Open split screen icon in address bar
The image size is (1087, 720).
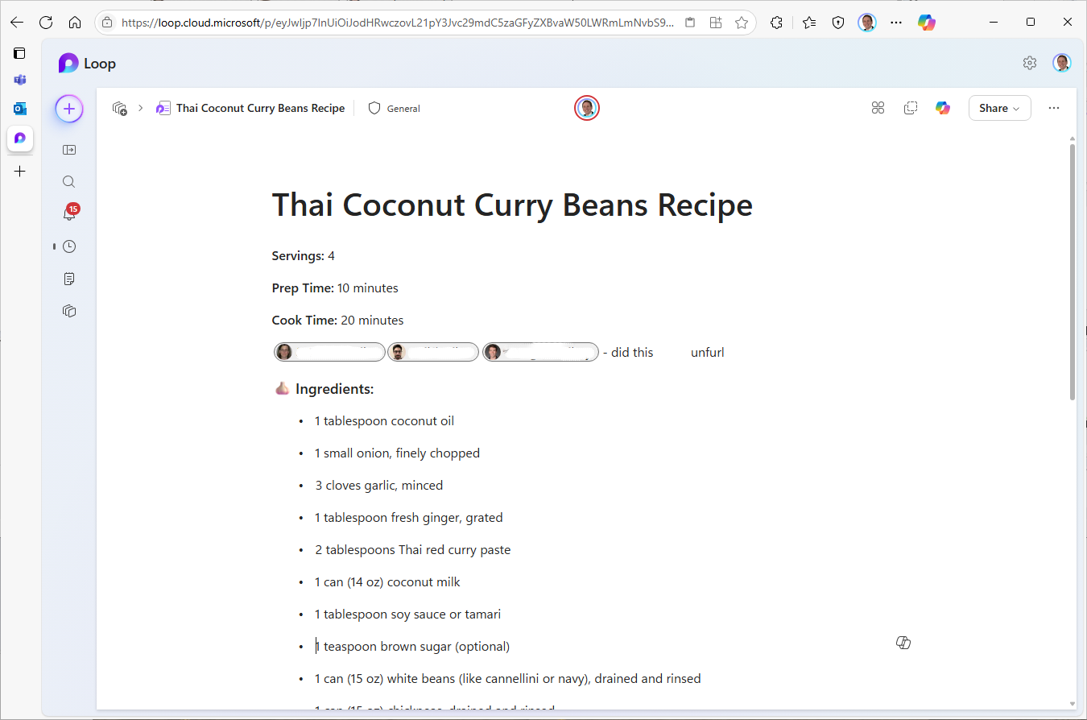[716, 22]
